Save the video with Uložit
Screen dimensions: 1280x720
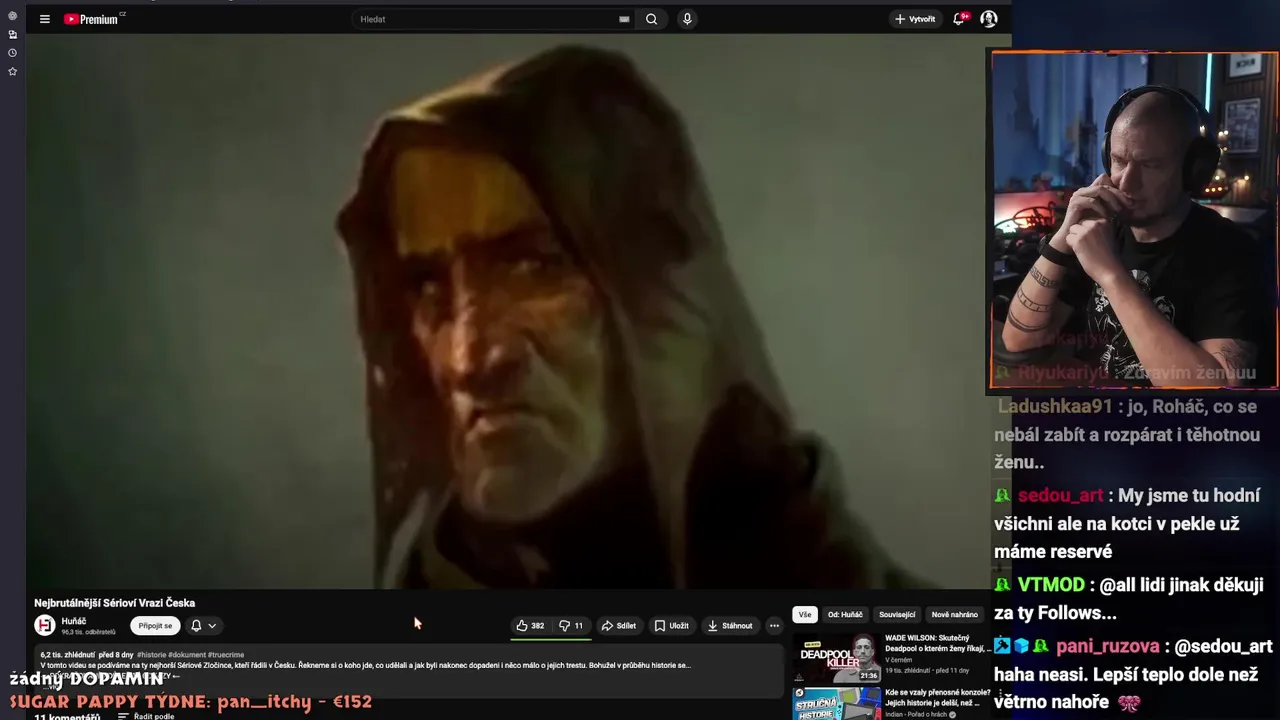(671, 626)
